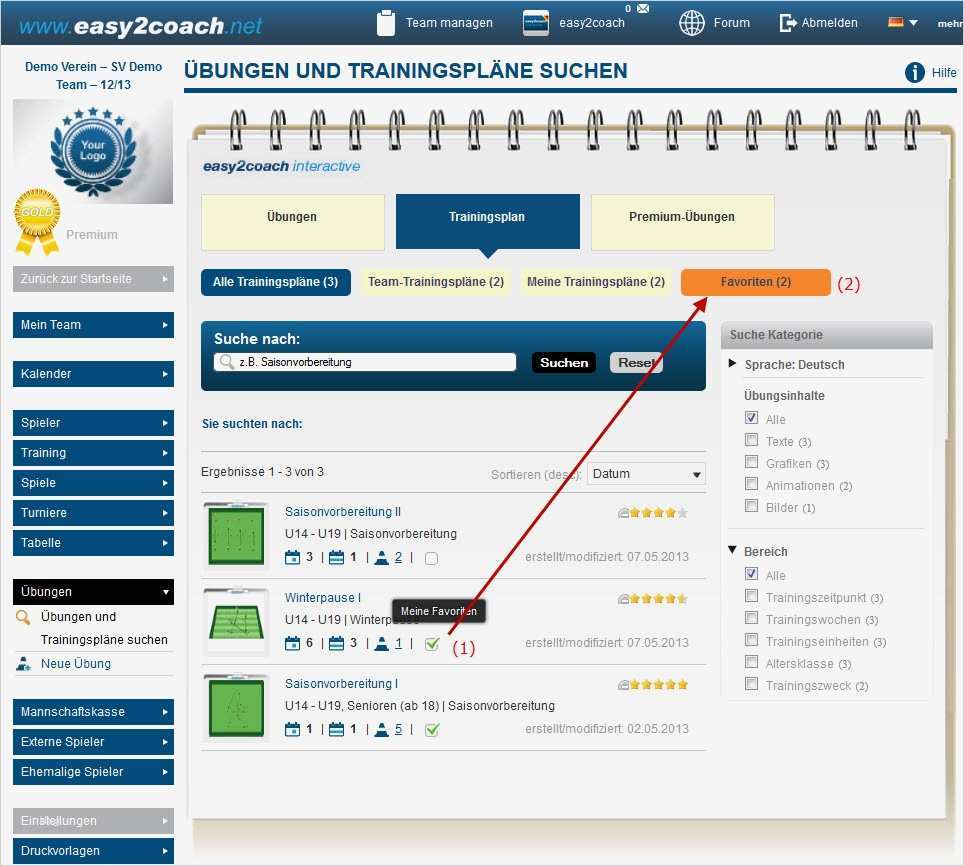
Task: Enable the Grafiken filter checkbox
Action: pyautogui.click(x=751, y=462)
